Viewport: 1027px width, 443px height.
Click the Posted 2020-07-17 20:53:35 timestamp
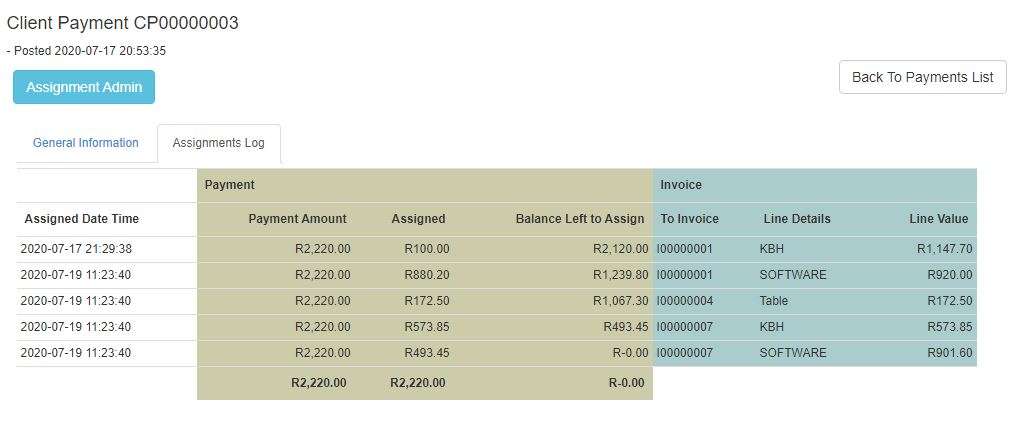tap(88, 51)
